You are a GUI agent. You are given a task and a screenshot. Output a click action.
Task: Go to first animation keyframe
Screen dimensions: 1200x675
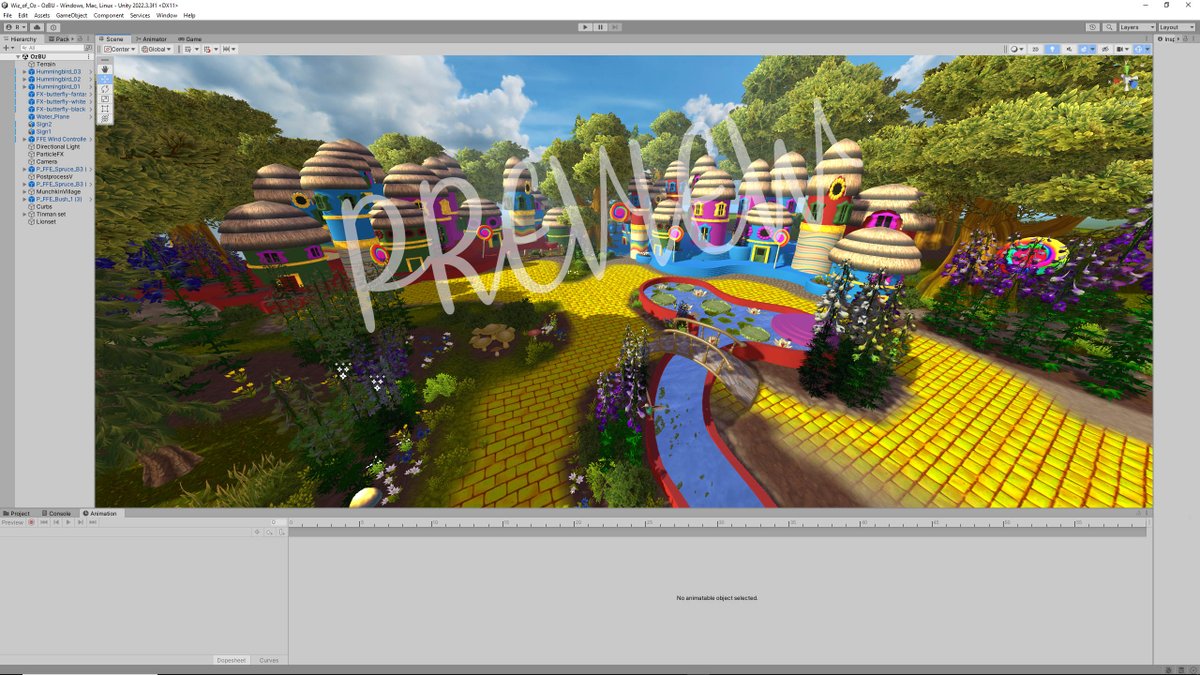coord(44,522)
